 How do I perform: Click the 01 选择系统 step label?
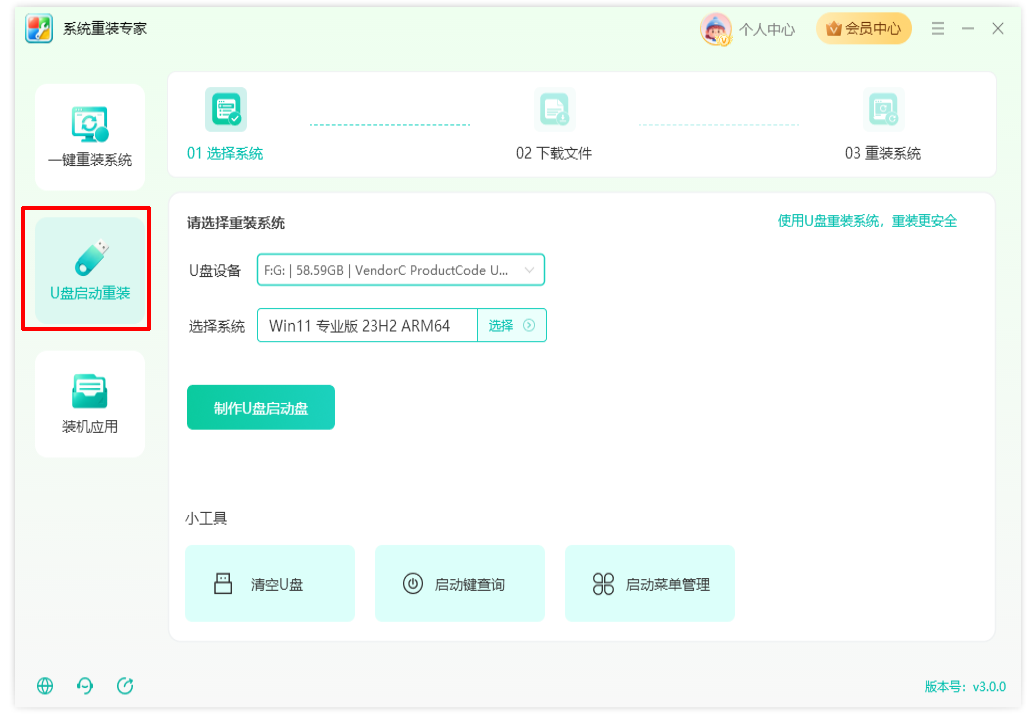tap(225, 154)
